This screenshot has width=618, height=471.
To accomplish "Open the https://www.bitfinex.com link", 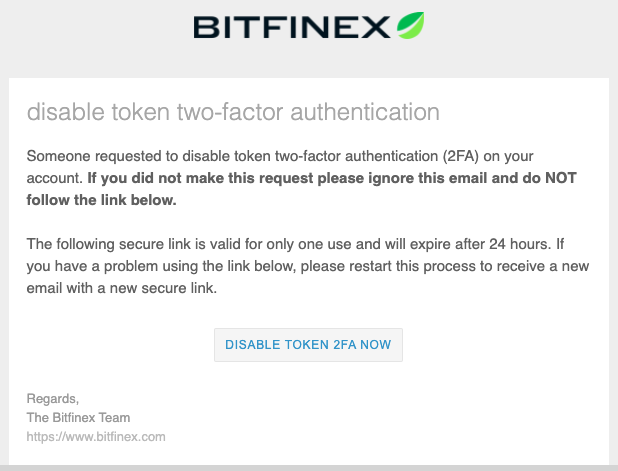I will [x=96, y=437].
